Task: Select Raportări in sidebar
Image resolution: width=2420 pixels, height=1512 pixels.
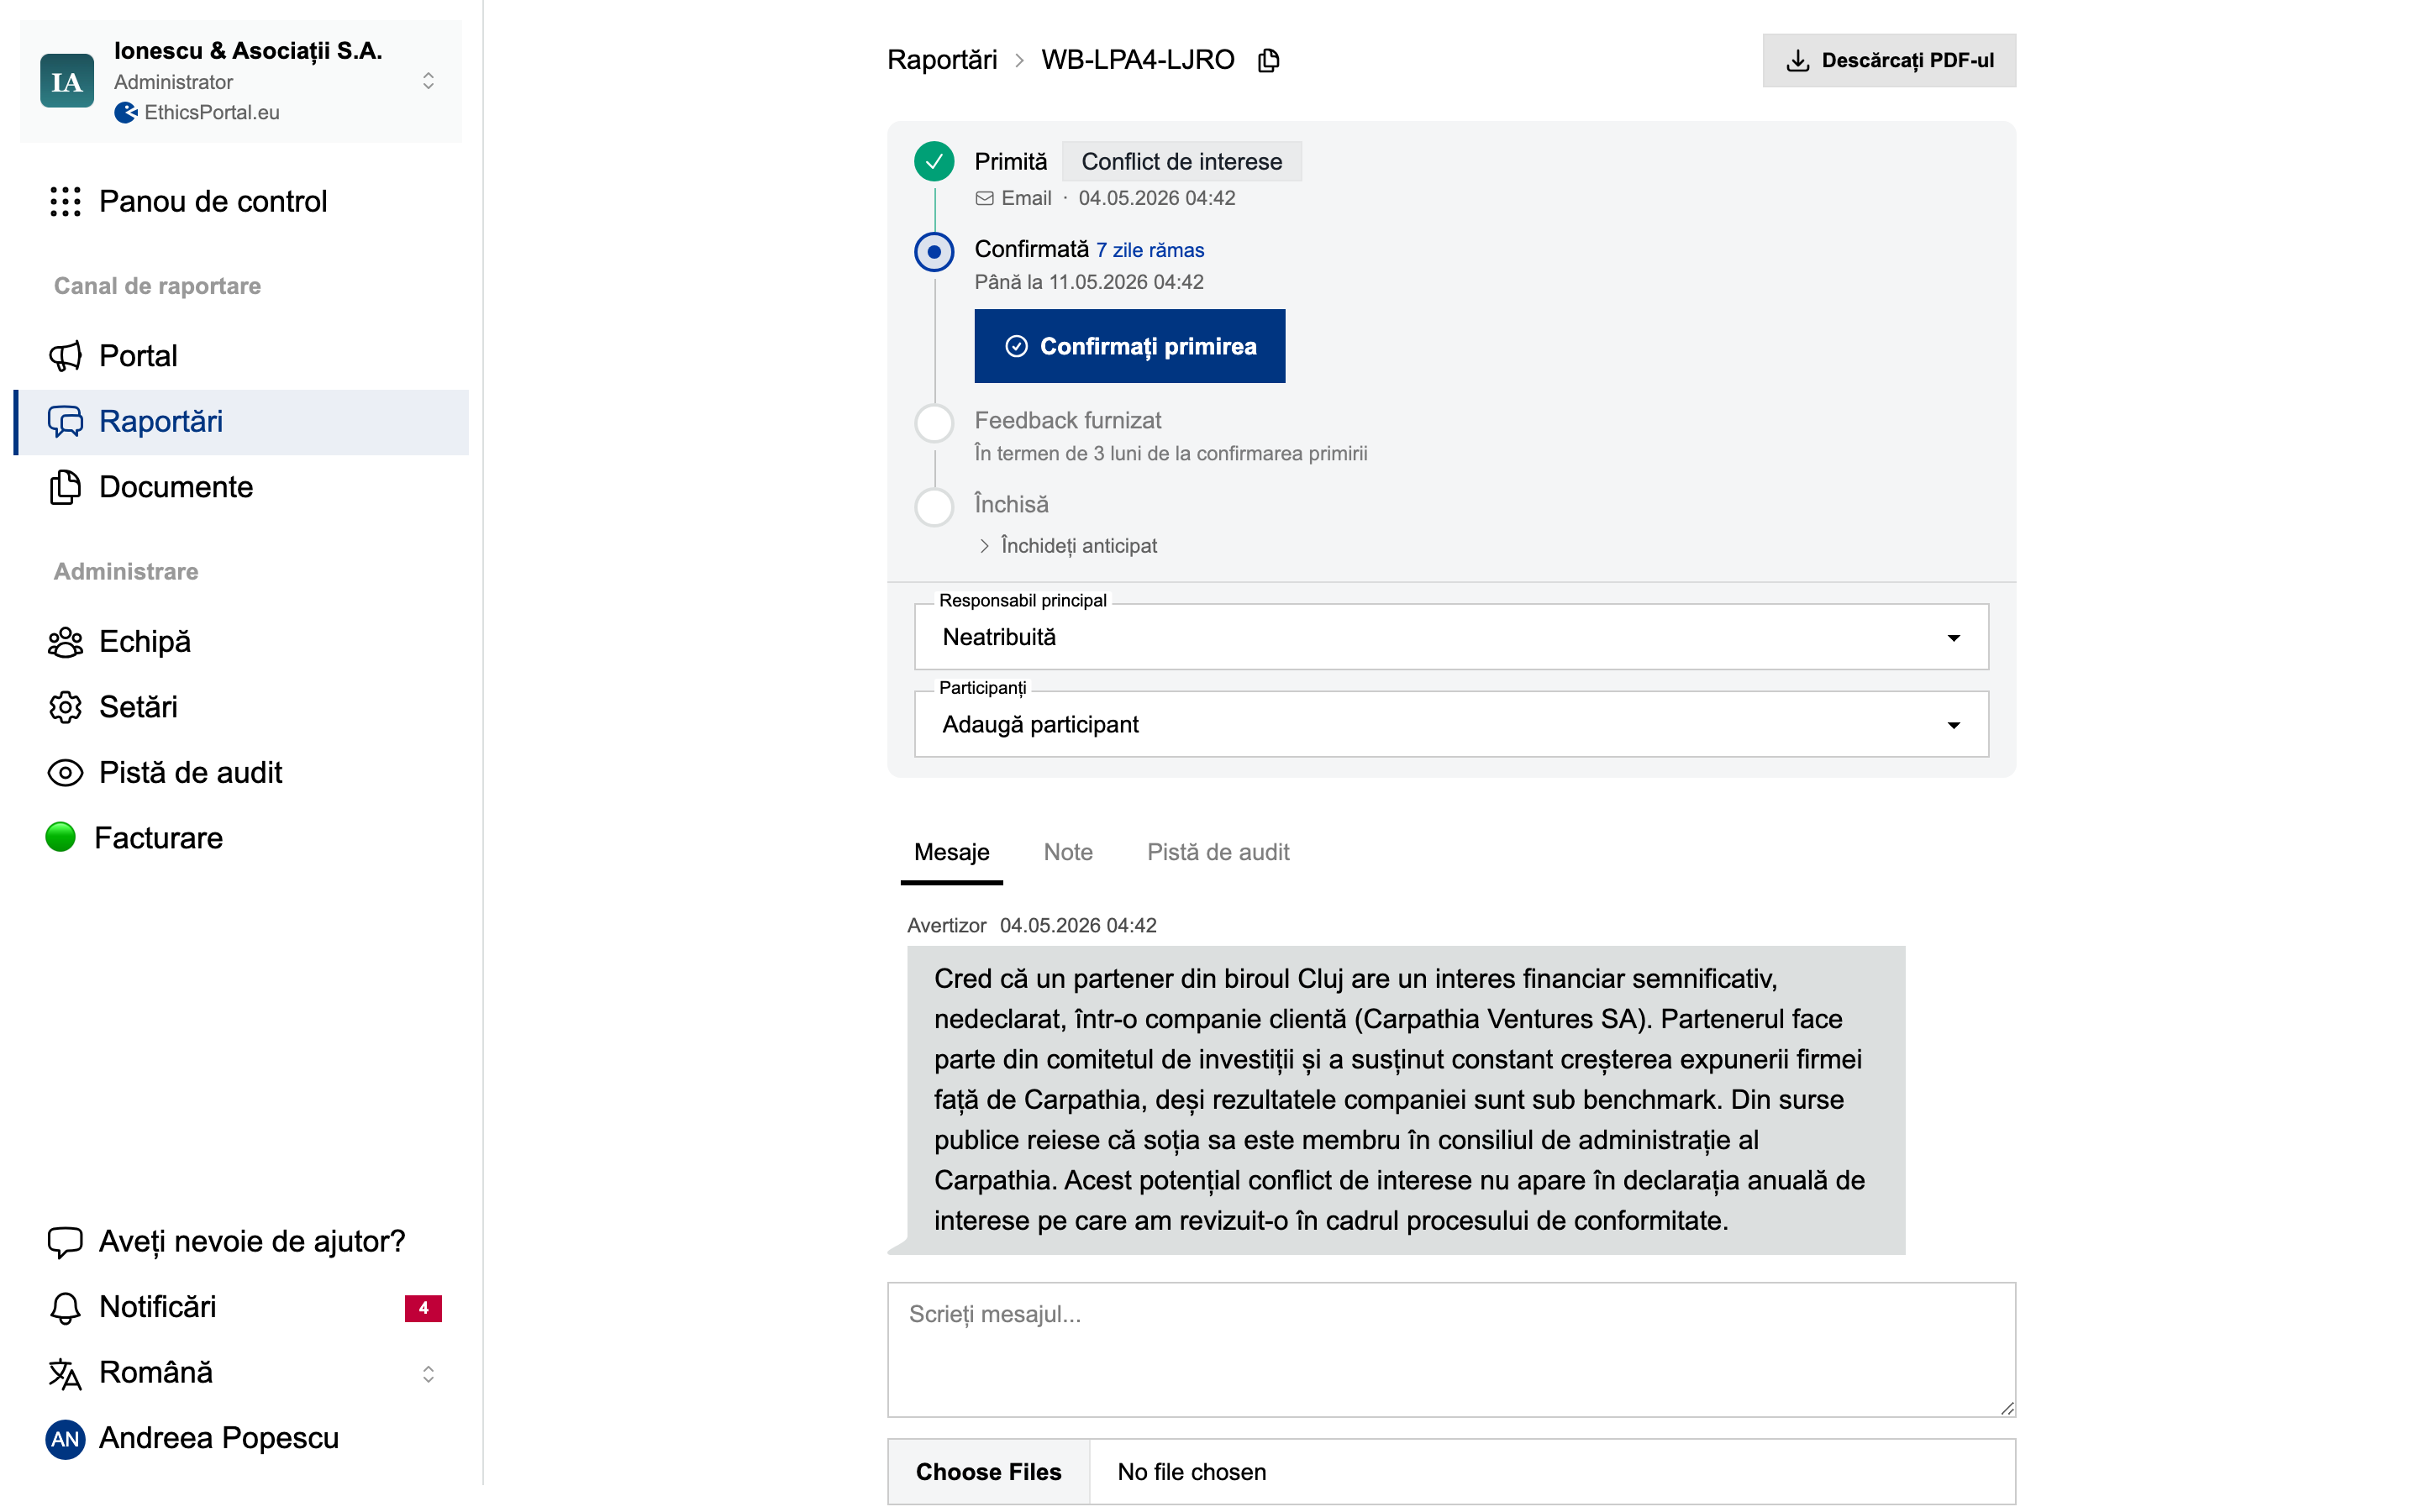Action: 241,422
